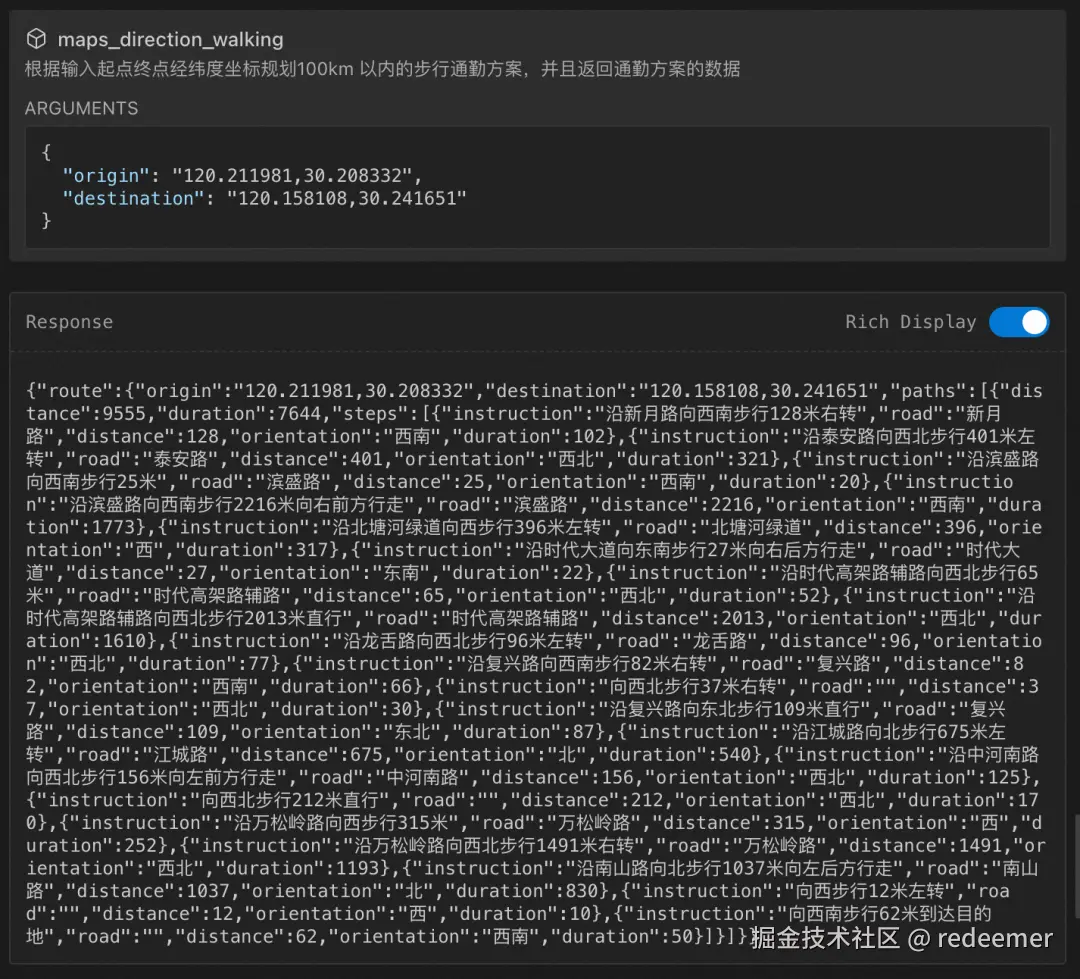This screenshot has width=1080, height=979.
Task: Select origin value "120.211981,30.208332" in arguments
Action: (292, 176)
